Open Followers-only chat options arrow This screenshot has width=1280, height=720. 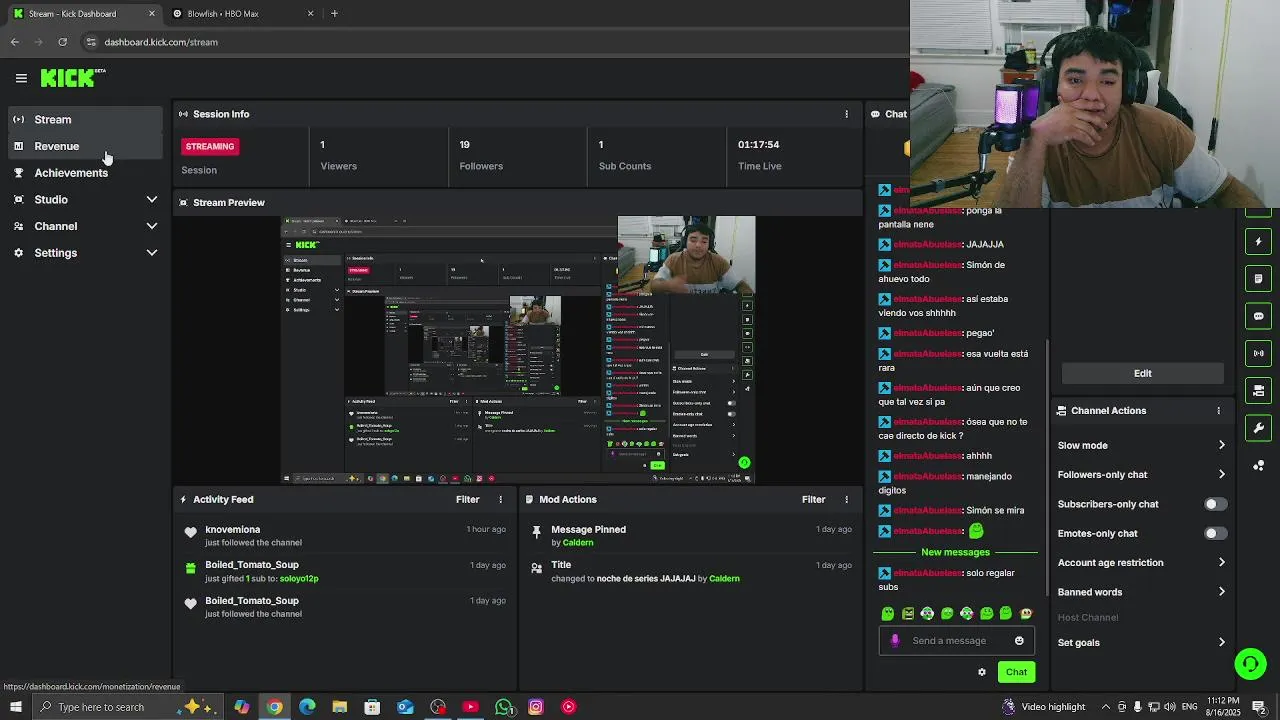point(1221,474)
